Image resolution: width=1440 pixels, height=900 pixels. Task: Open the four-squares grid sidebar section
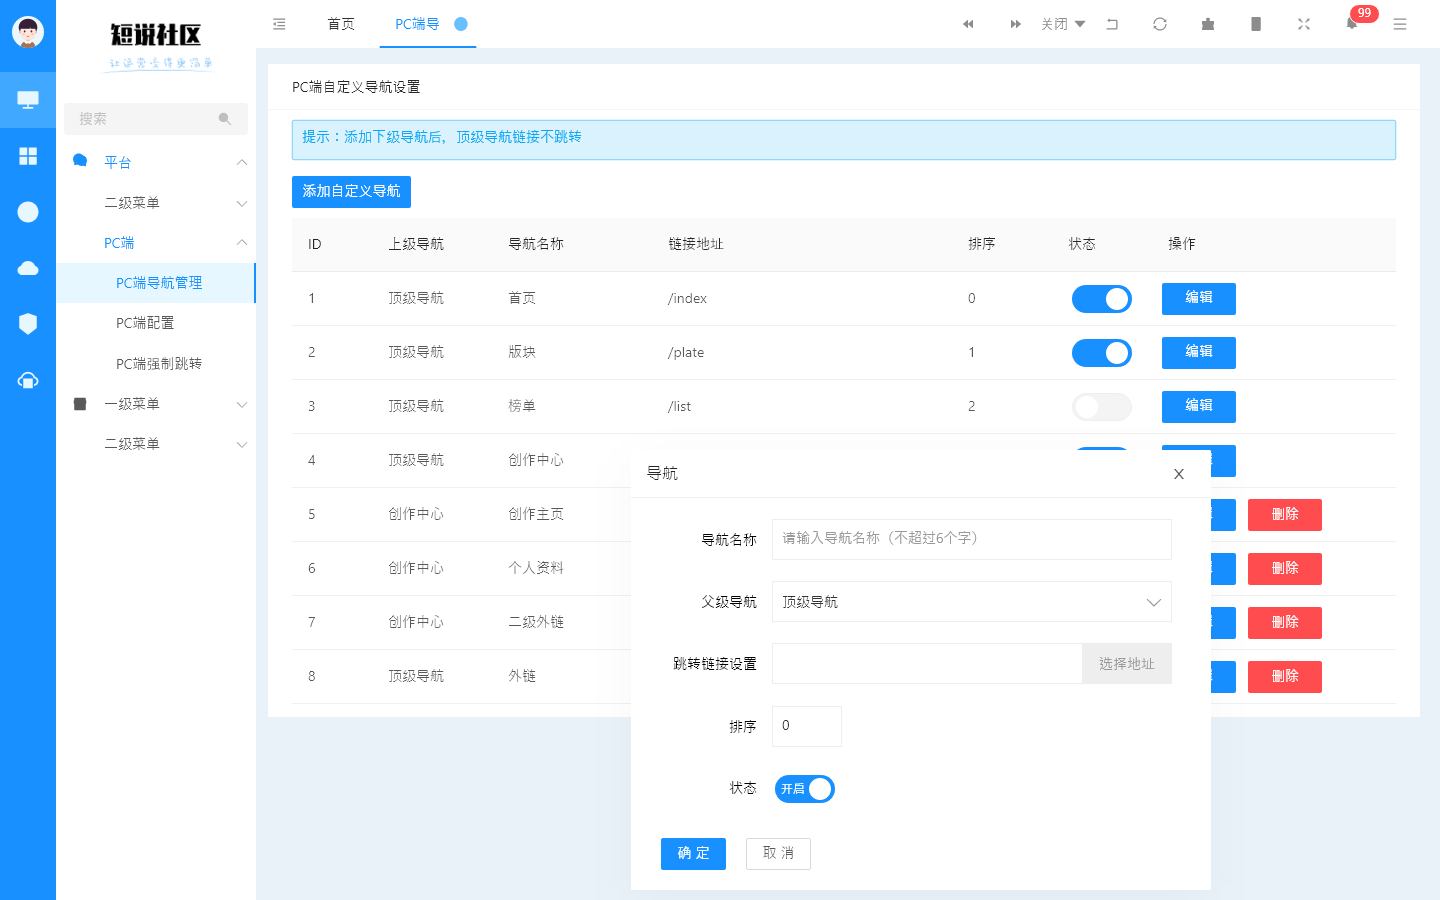tap(28, 156)
